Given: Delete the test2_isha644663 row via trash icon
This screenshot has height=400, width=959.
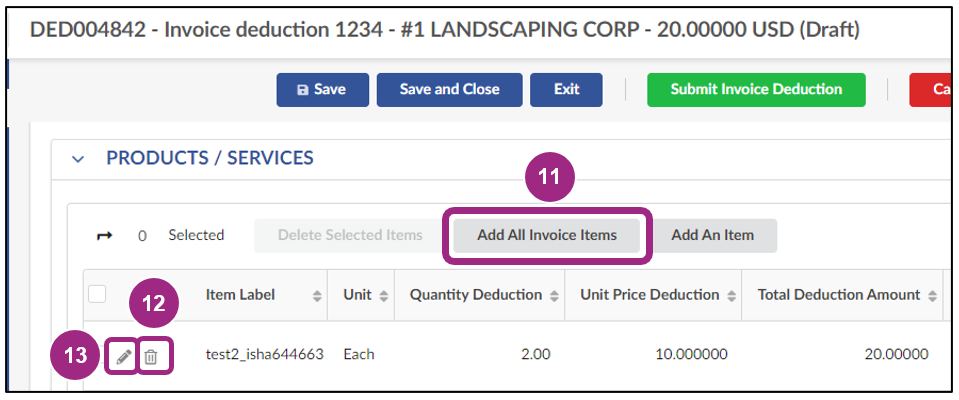Looking at the screenshot, I should [151, 355].
